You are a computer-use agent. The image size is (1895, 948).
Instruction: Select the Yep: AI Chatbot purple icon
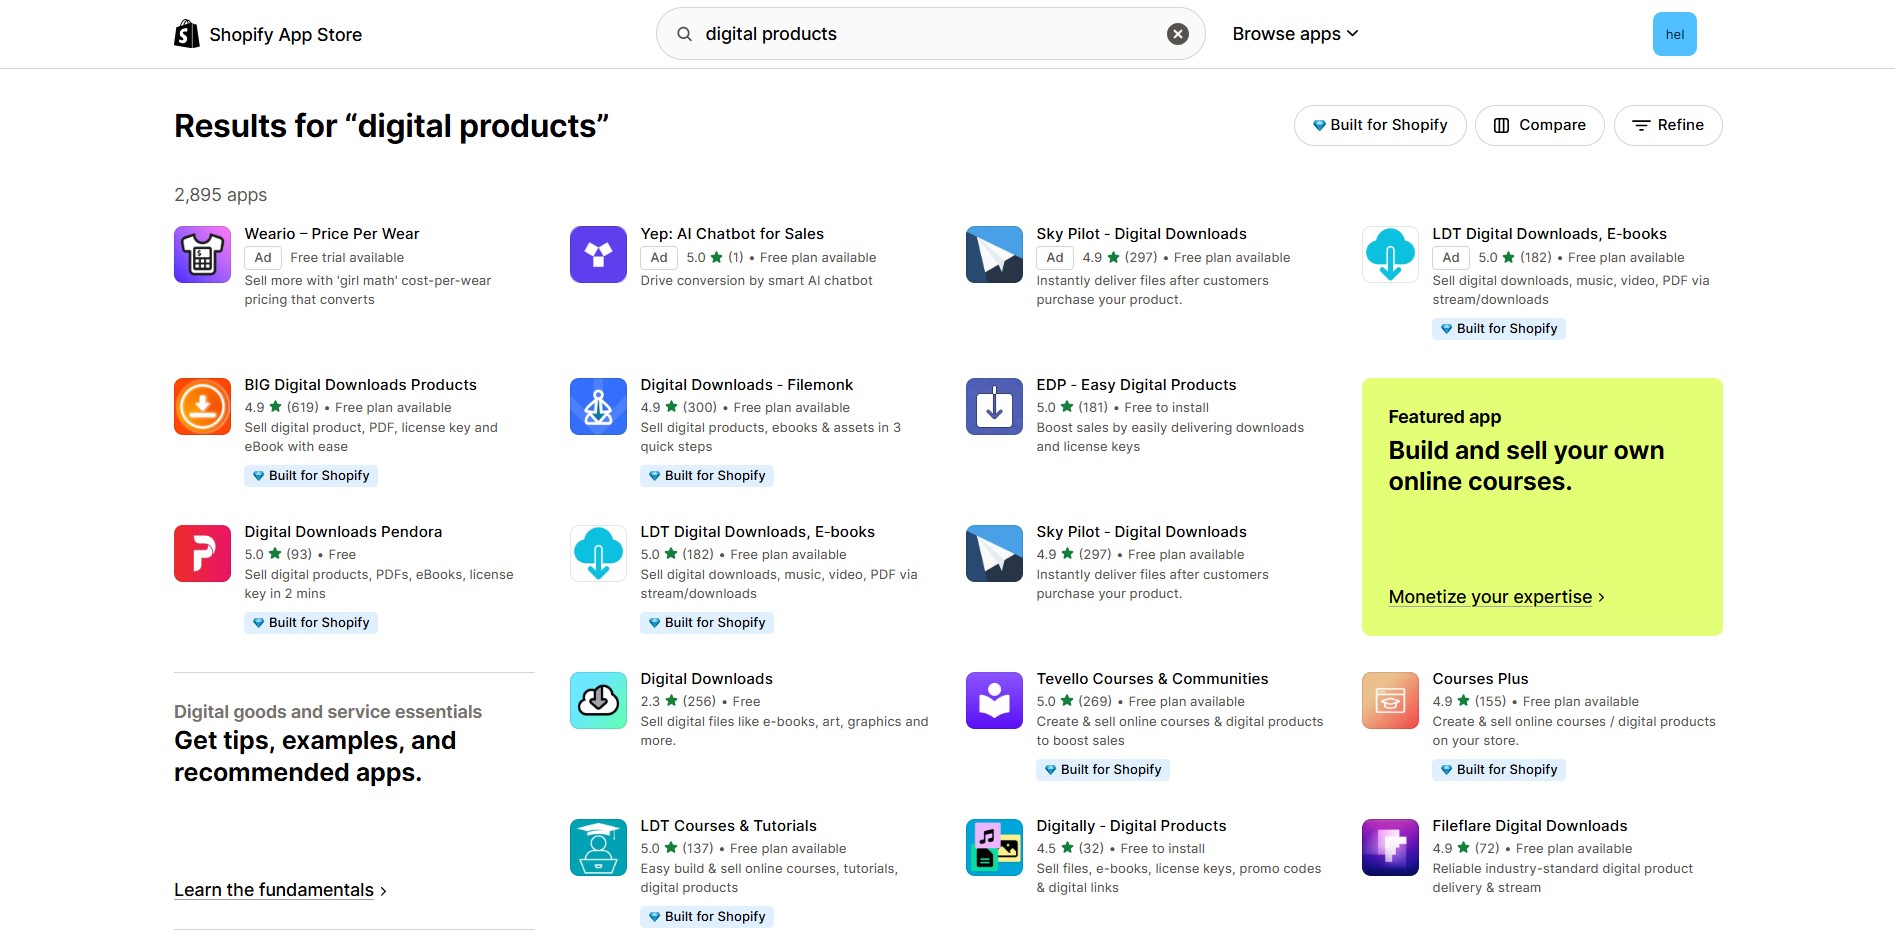pyautogui.click(x=597, y=253)
